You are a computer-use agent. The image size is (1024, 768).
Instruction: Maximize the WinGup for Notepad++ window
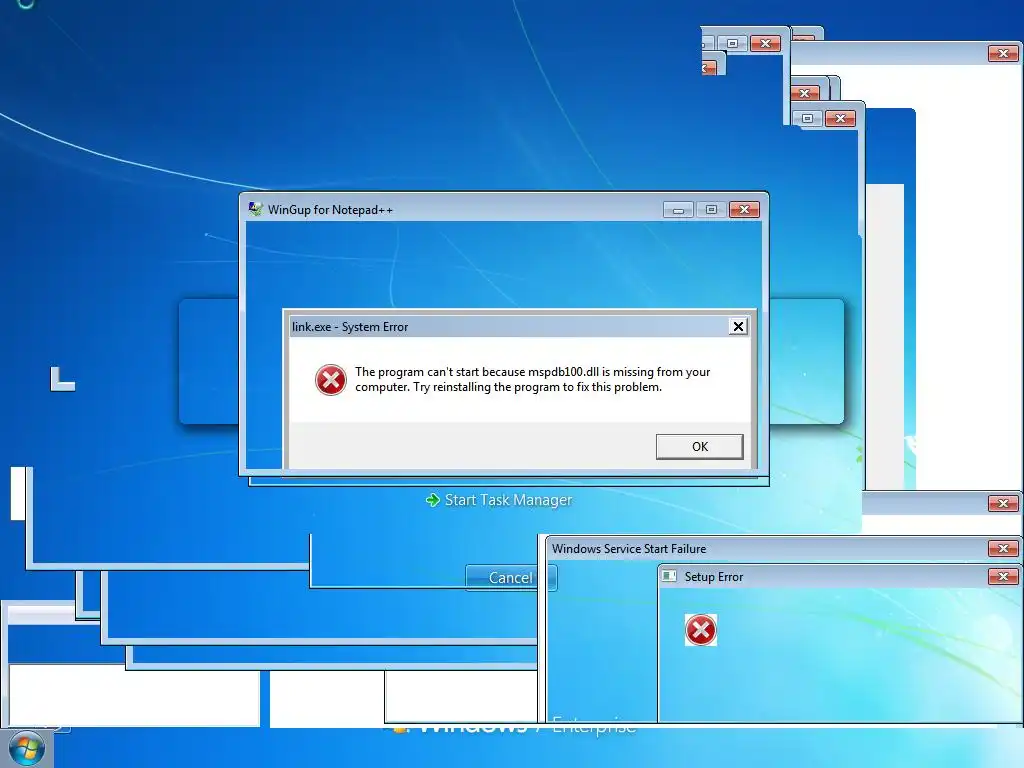pyautogui.click(x=711, y=210)
